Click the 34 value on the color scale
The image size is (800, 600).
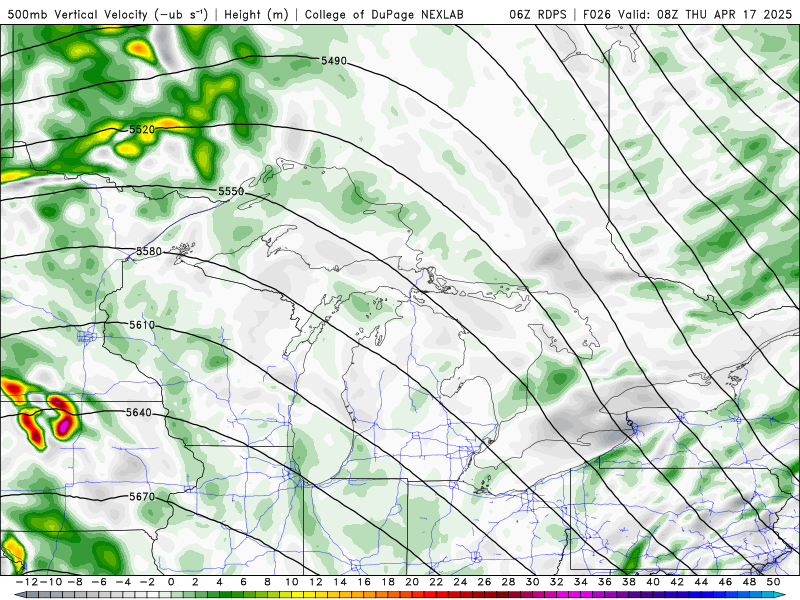(581, 582)
